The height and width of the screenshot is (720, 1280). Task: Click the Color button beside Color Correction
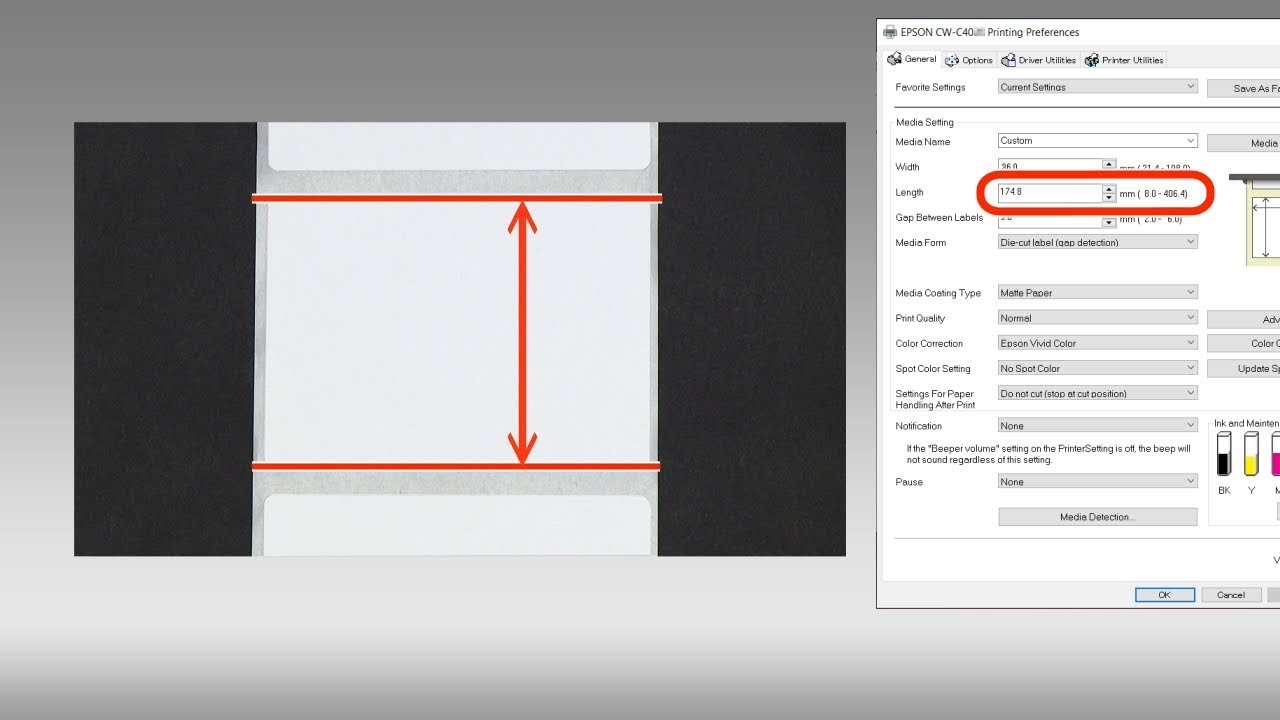[x=1243, y=344]
